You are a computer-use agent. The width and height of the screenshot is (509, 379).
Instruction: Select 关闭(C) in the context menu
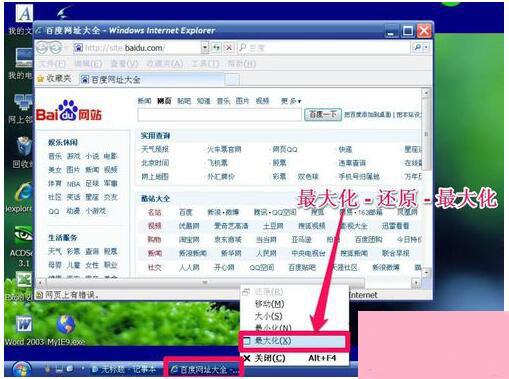pyautogui.click(x=294, y=358)
